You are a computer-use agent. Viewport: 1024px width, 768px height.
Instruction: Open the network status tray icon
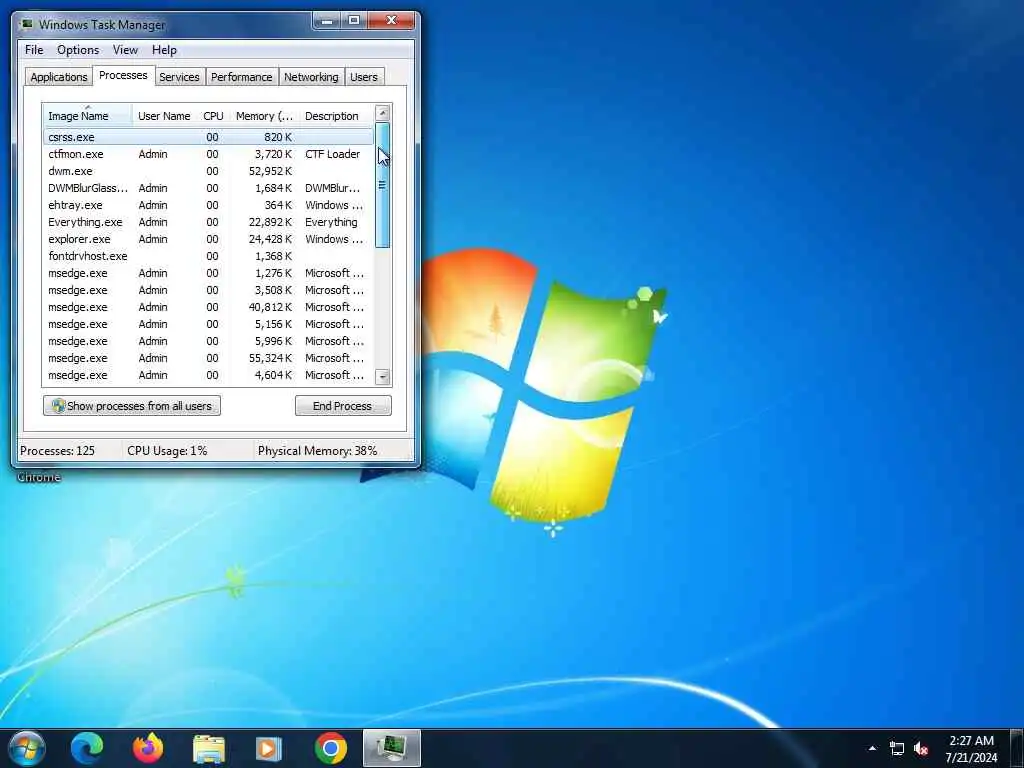(897, 748)
